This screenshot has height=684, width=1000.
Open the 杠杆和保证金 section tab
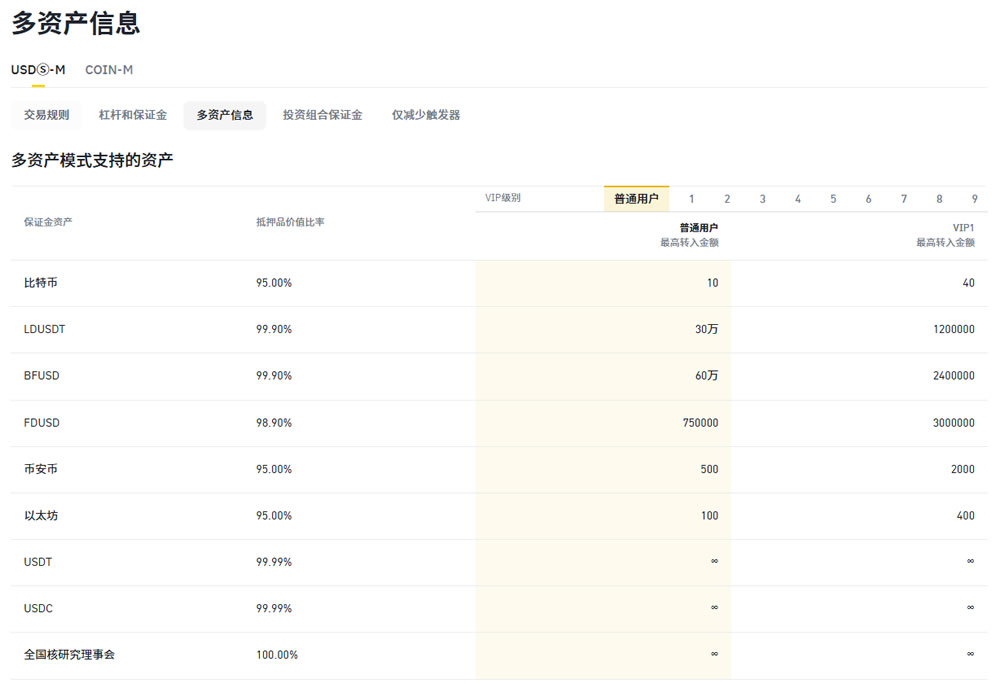tap(133, 115)
